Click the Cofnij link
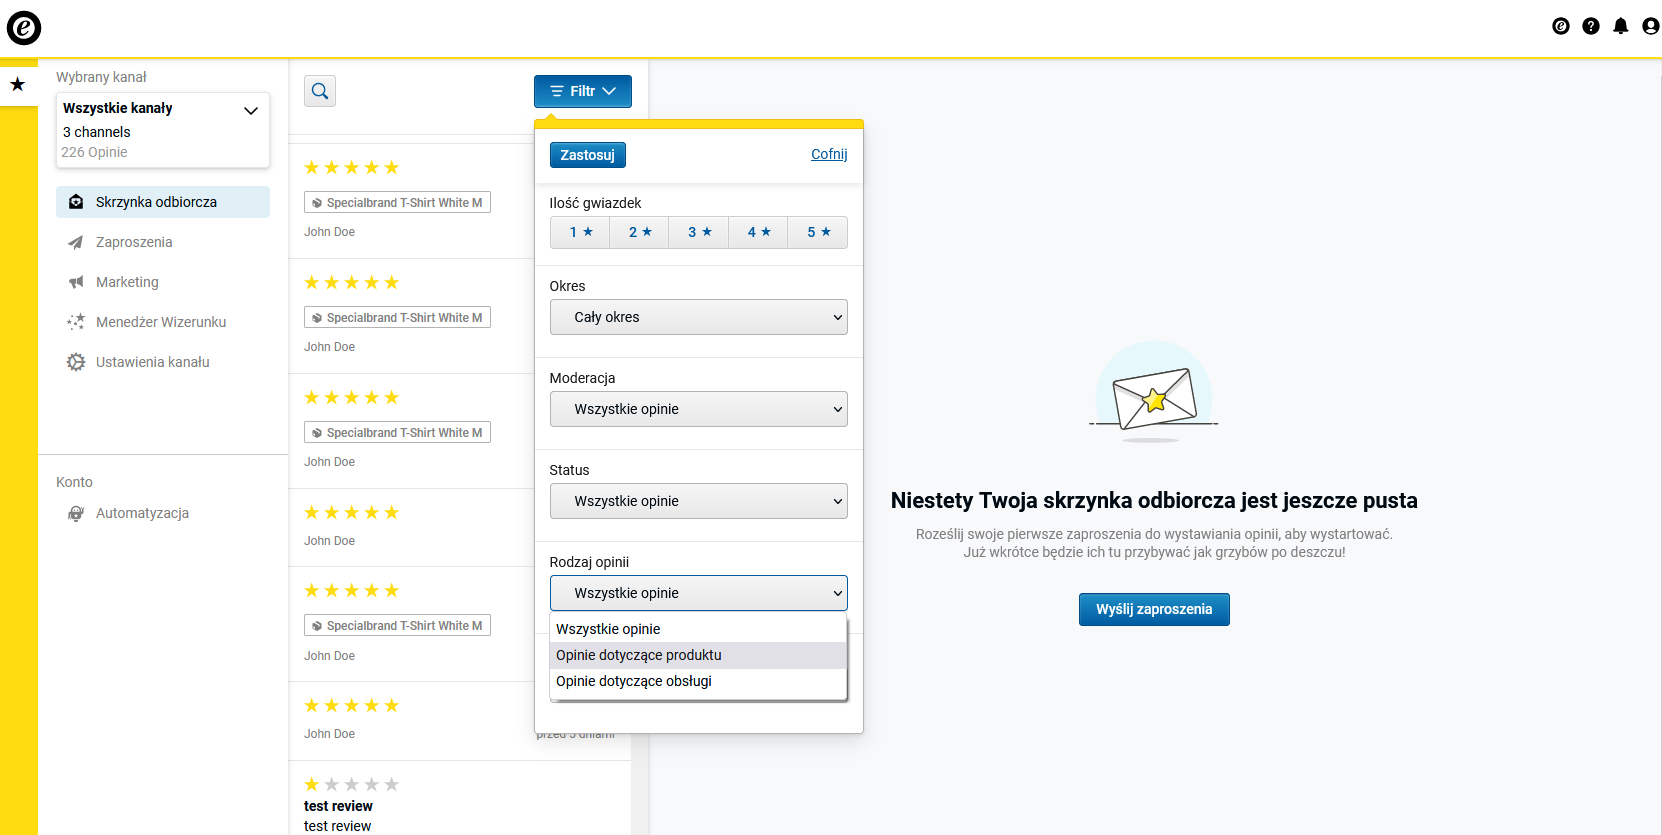The width and height of the screenshot is (1662, 835). tap(829, 154)
